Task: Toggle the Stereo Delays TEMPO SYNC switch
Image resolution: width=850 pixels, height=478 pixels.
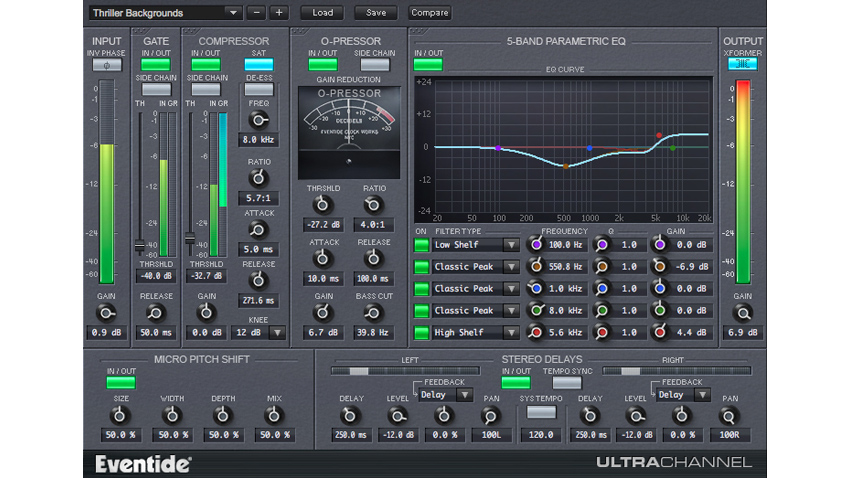Action: pos(567,383)
